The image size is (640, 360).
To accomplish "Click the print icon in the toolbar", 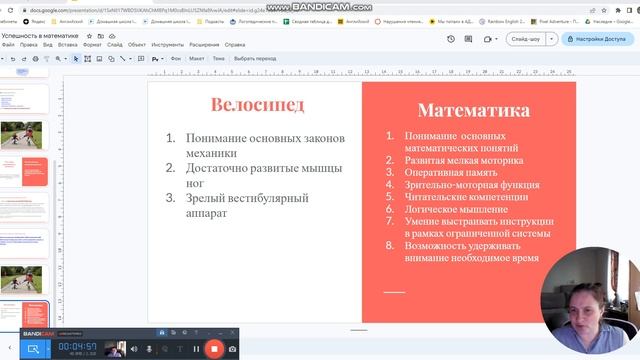I will [x=36, y=59].
